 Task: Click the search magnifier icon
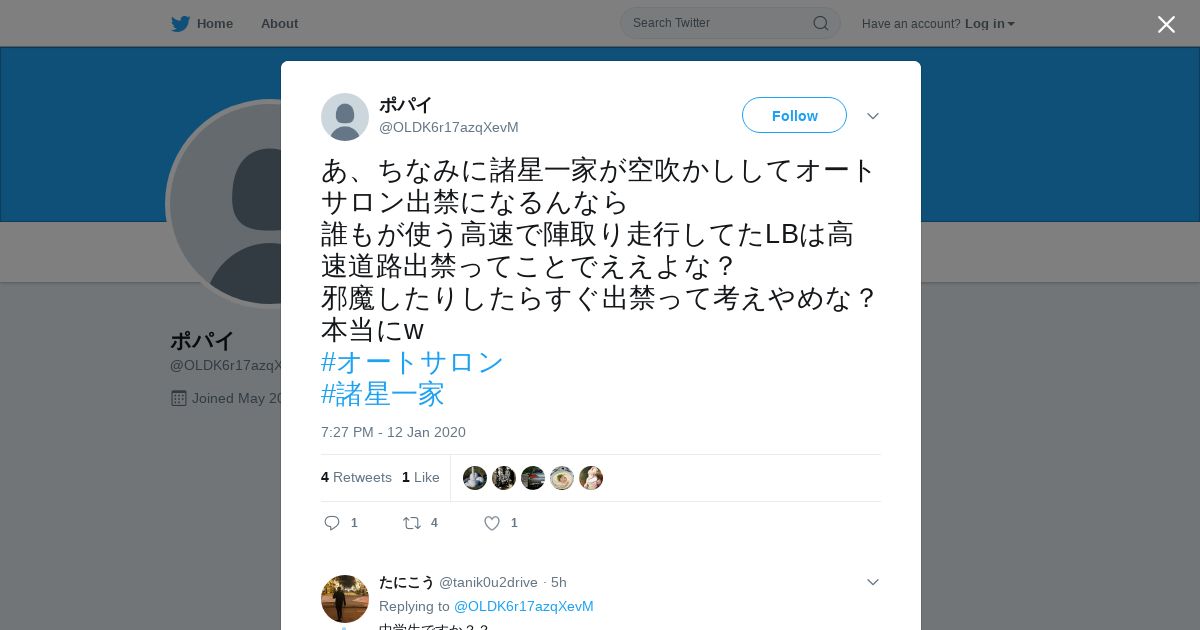(x=820, y=23)
